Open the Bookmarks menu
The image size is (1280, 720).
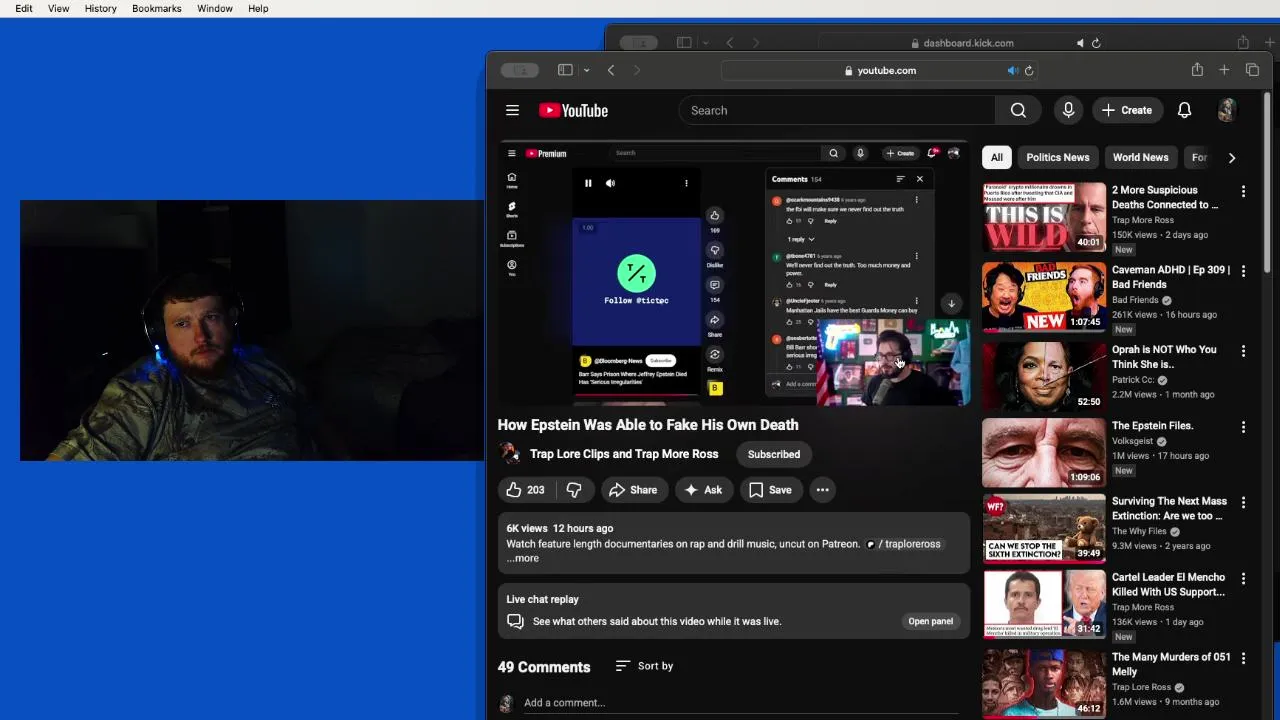tap(157, 8)
